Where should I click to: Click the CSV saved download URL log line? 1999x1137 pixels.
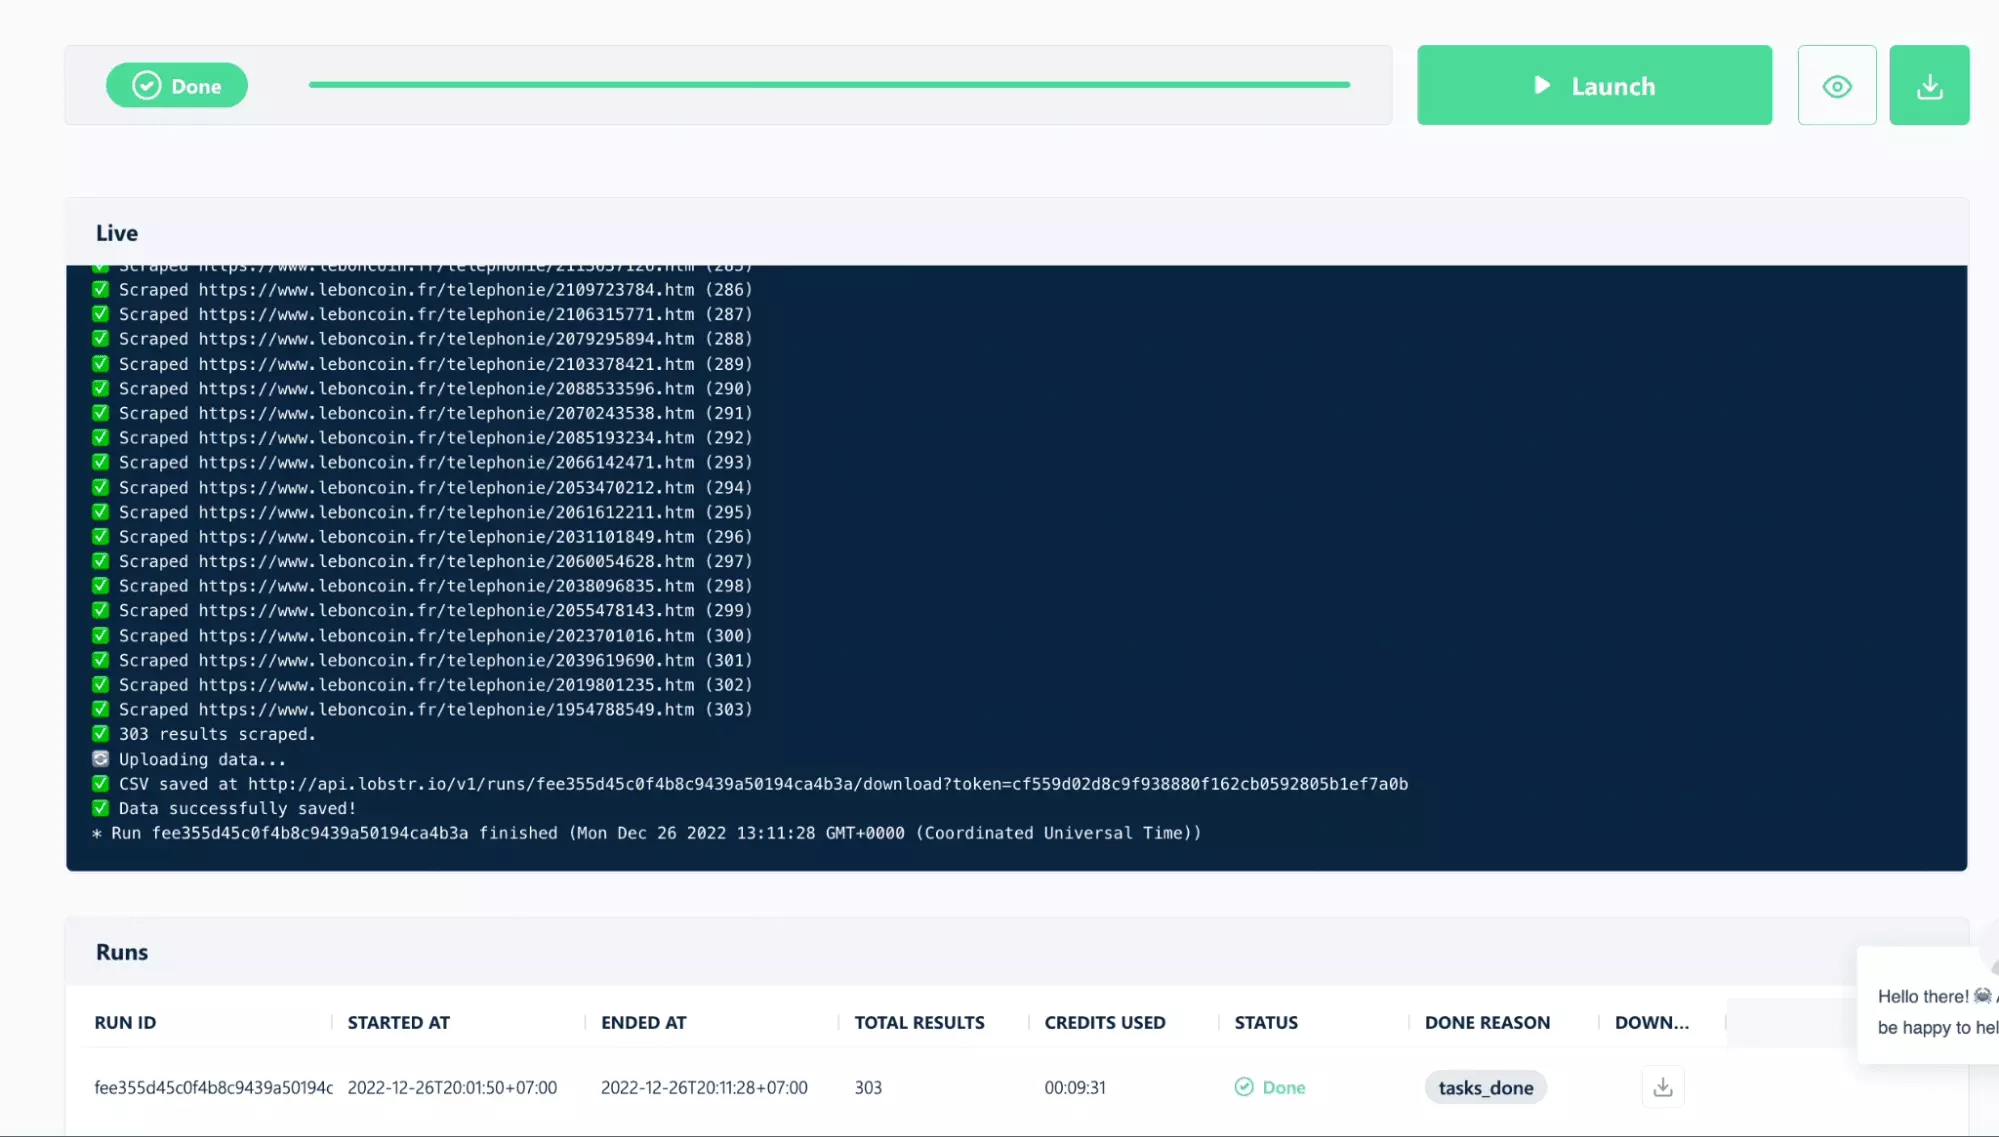tap(762, 784)
